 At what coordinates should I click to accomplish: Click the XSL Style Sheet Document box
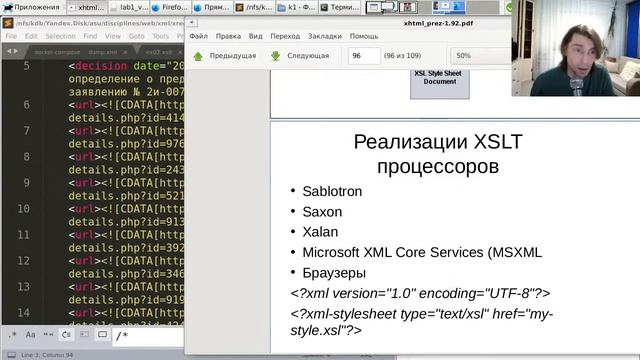point(440,84)
